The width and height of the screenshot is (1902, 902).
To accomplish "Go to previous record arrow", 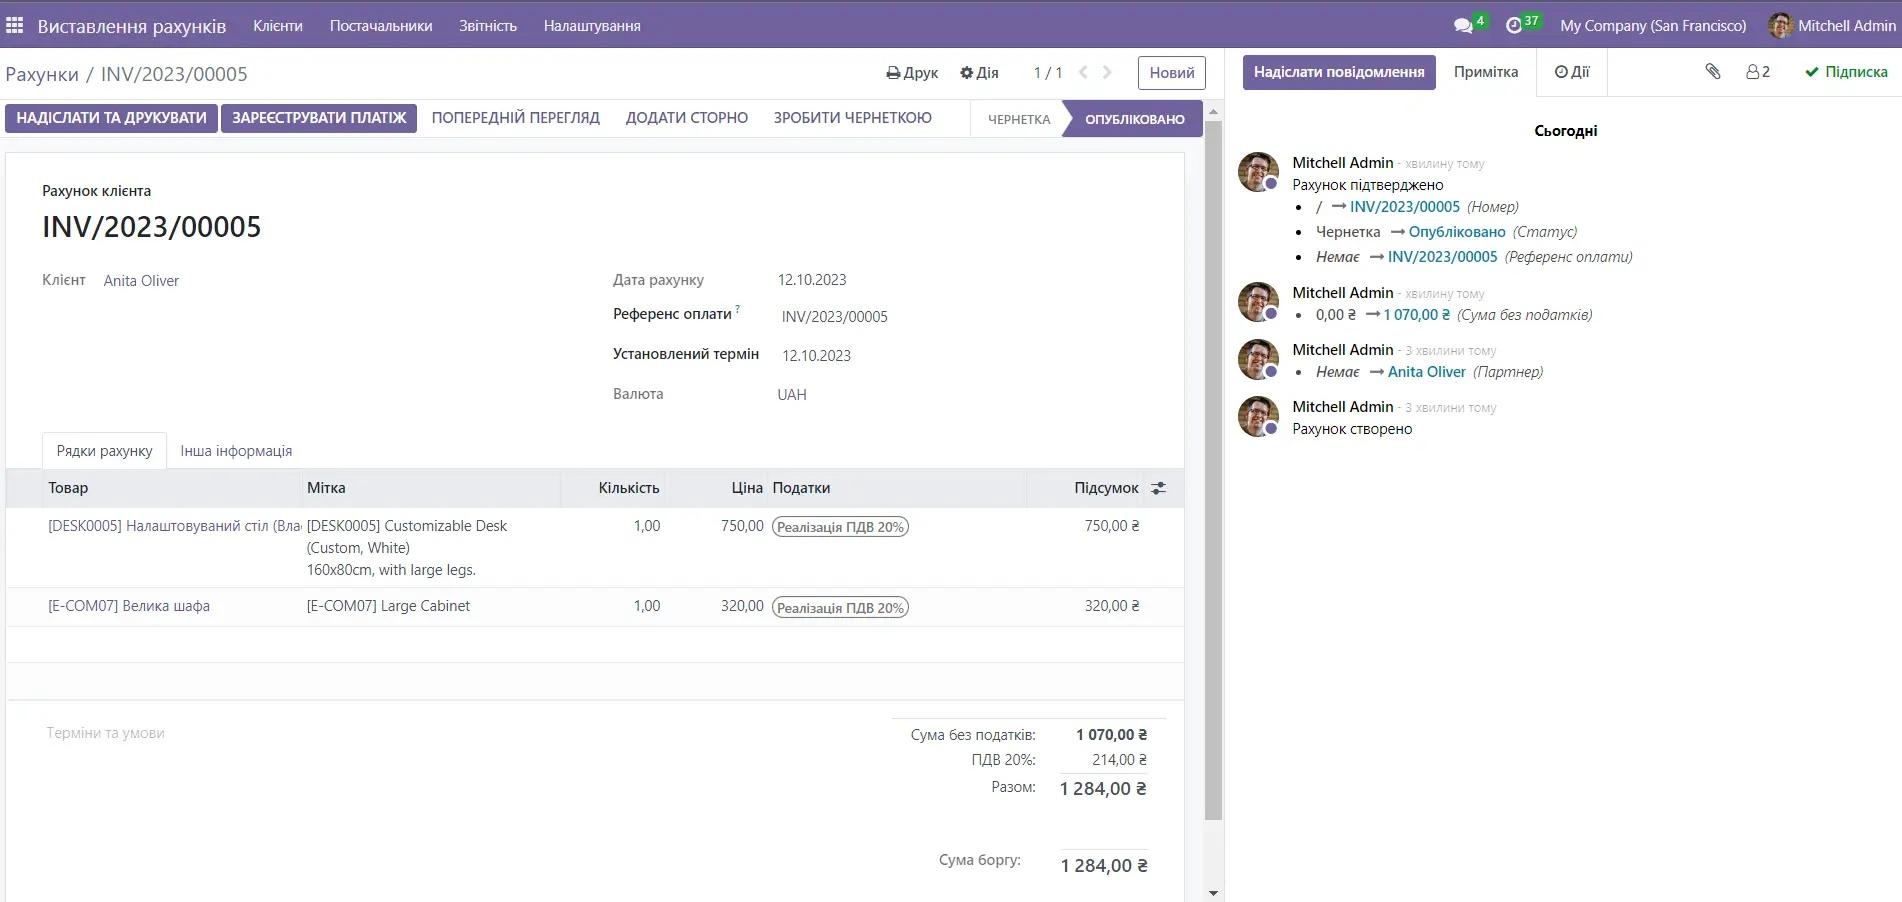I will 1084,72.
